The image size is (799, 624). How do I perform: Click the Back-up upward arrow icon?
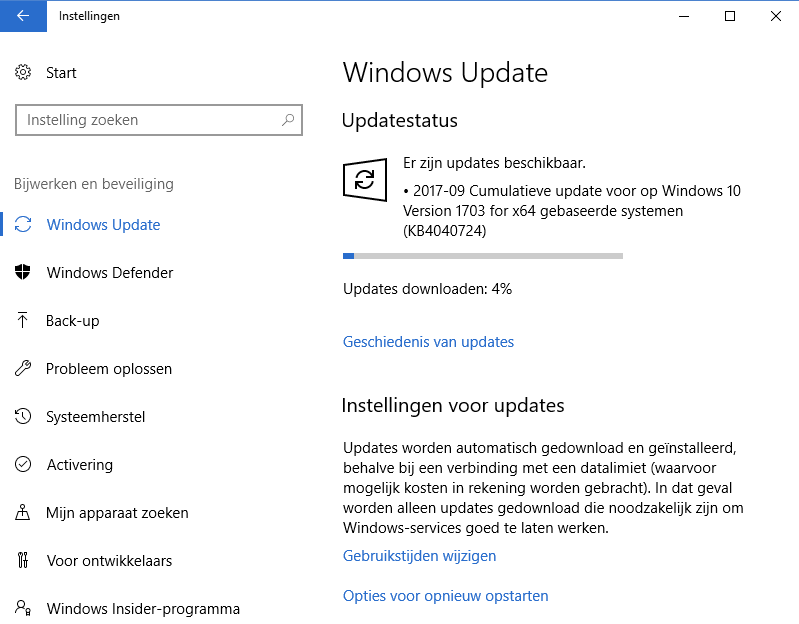22,320
